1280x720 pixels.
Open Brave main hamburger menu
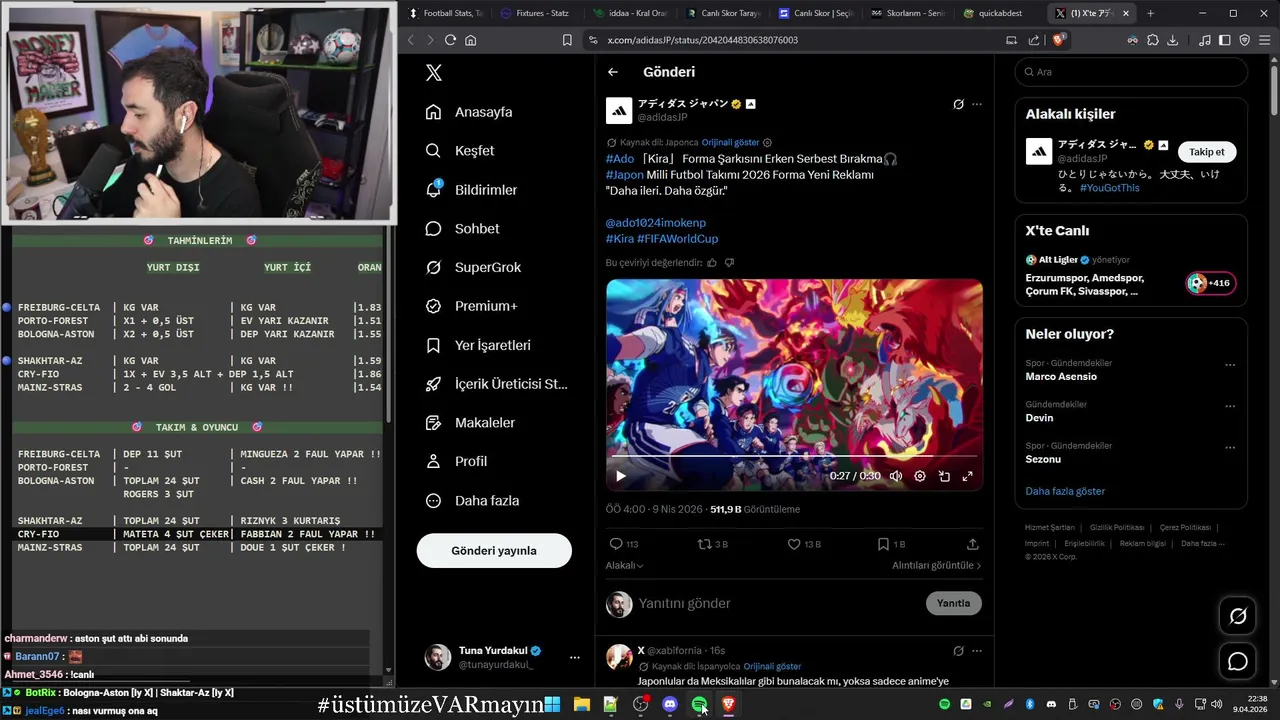1265,40
